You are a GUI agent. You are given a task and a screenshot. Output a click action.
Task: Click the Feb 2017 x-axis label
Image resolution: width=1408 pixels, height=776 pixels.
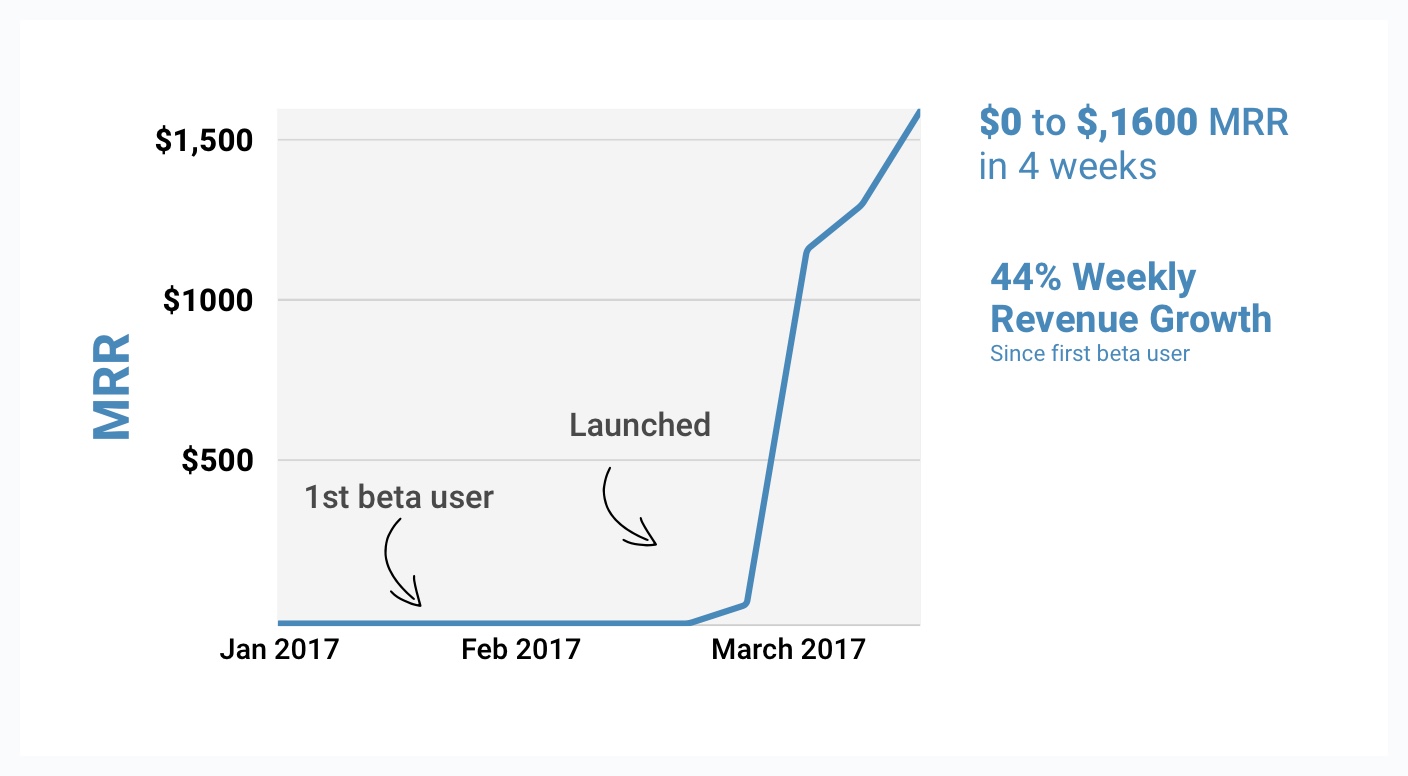point(521,649)
